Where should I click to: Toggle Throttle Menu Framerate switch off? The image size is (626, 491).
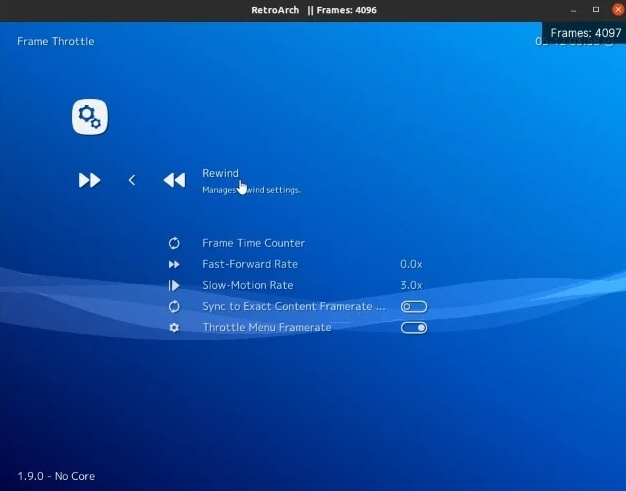(x=414, y=328)
